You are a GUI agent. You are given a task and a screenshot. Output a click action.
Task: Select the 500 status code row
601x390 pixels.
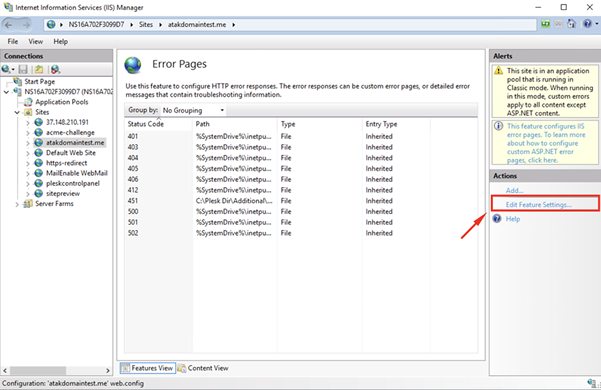point(278,211)
